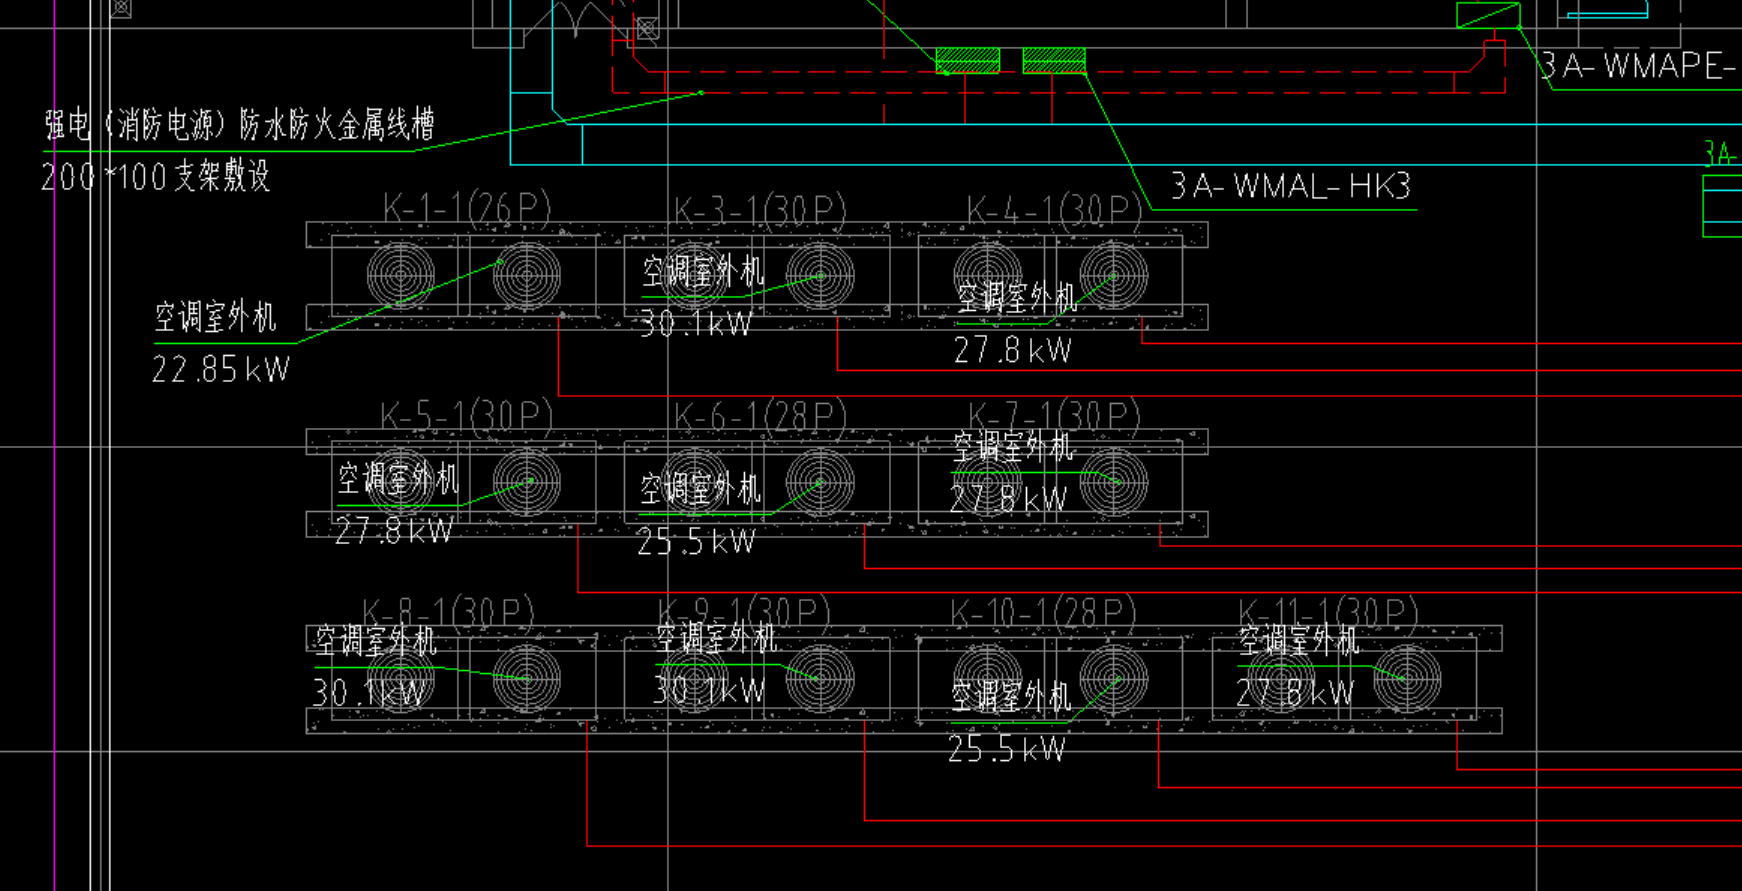Viewport: 1742px width, 891px height.
Task: Click the 25.5kW value under unit K-10-1
Action: [x=1007, y=749]
